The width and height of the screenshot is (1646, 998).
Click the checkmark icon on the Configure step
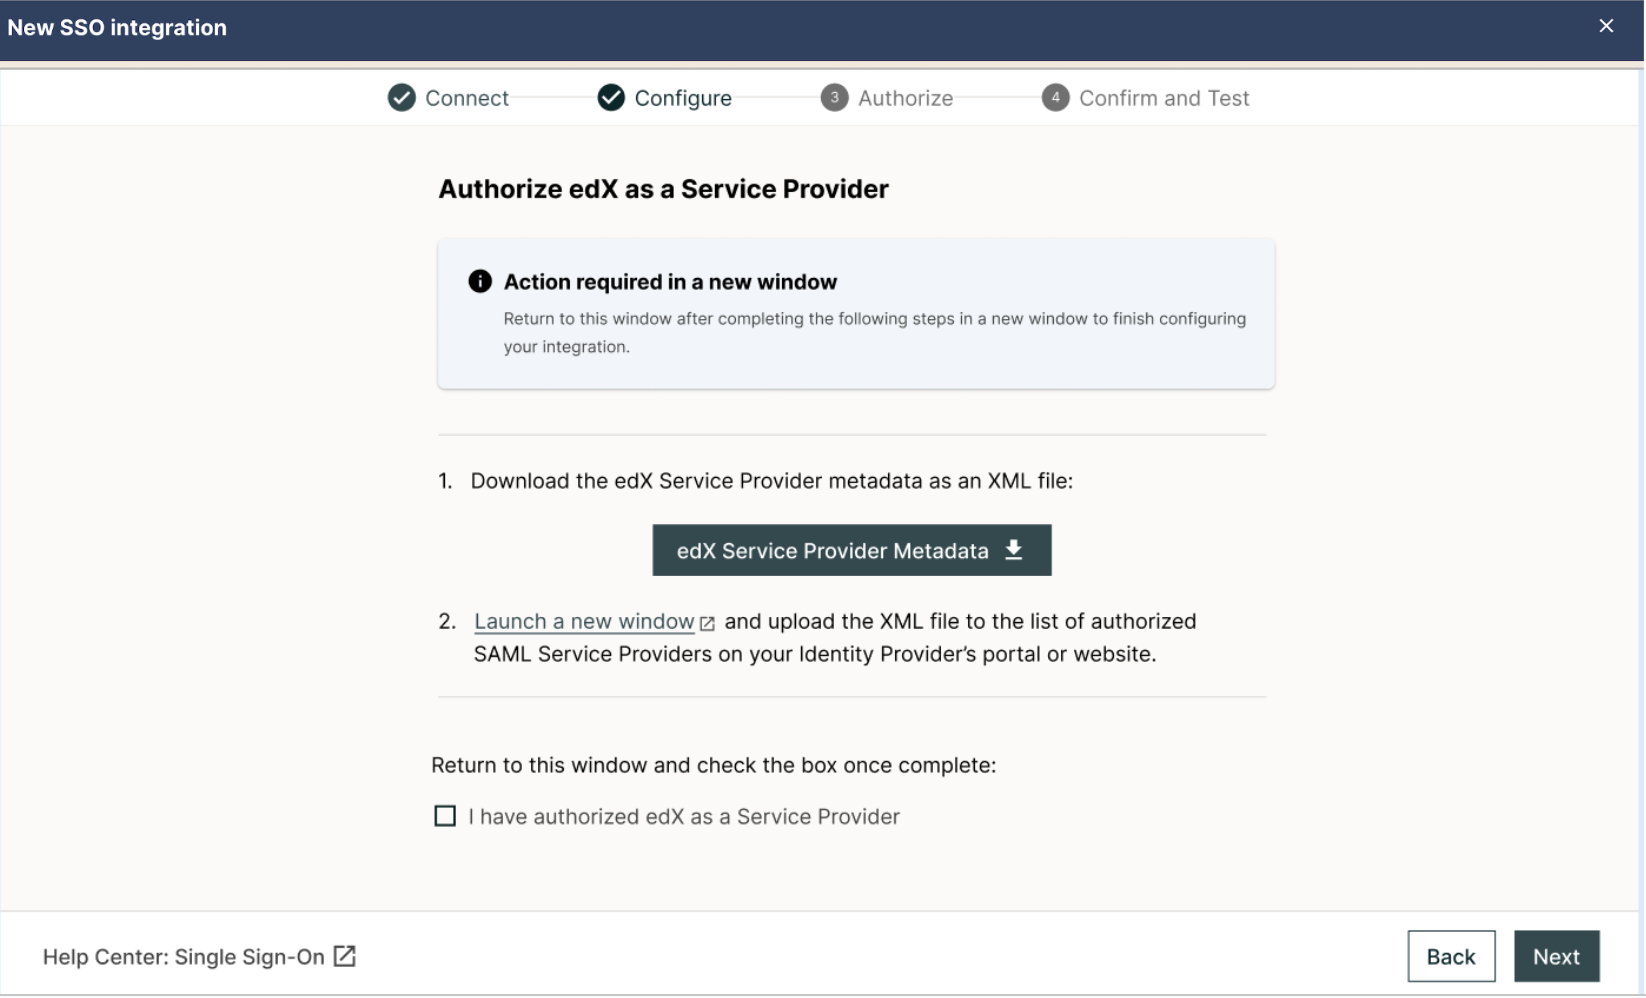pyautogui.click(x=611, y=97)
